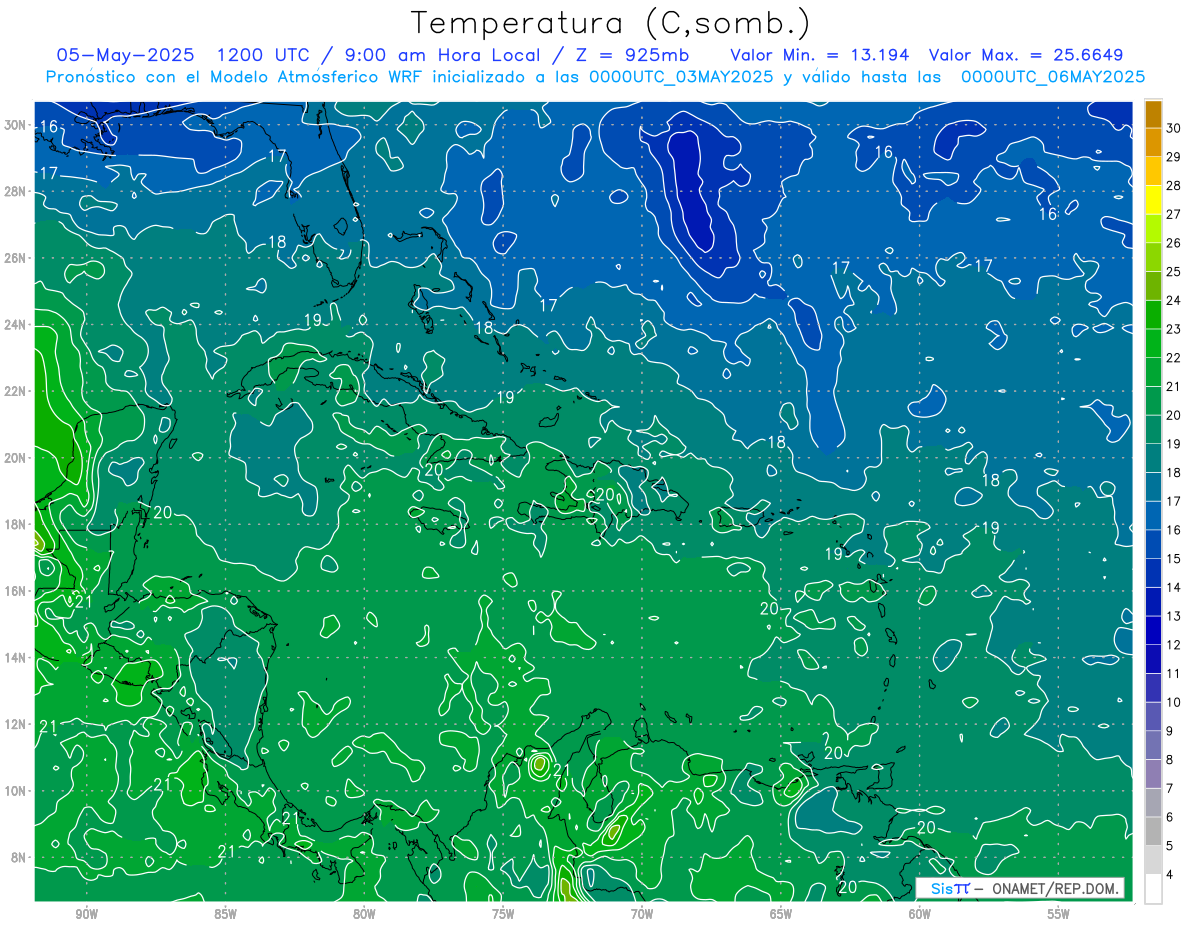Click the 25 label on the color scale
Image resolution: width=1200 pixels, height=927 pixels.
(x=1174, y=272)
